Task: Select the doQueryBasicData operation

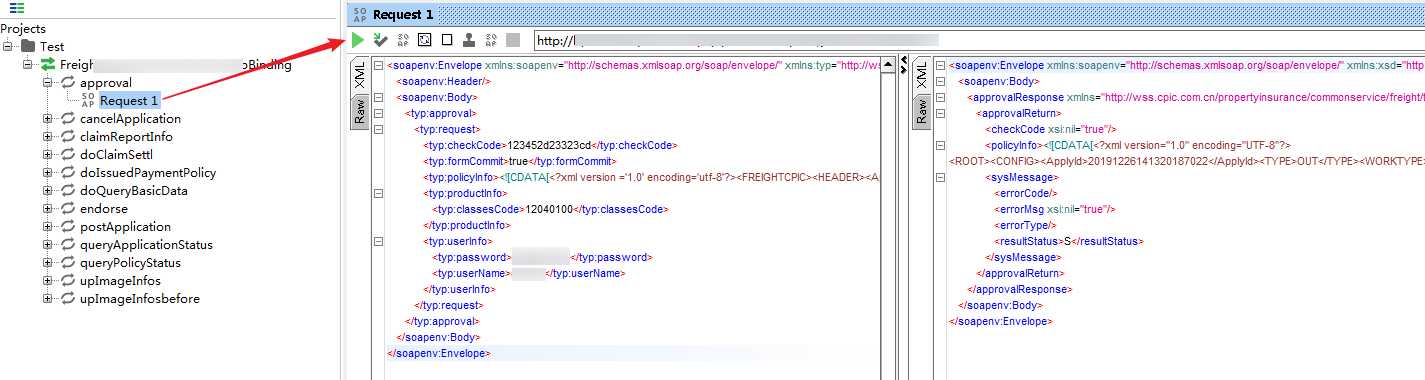Action: point(134,191)
